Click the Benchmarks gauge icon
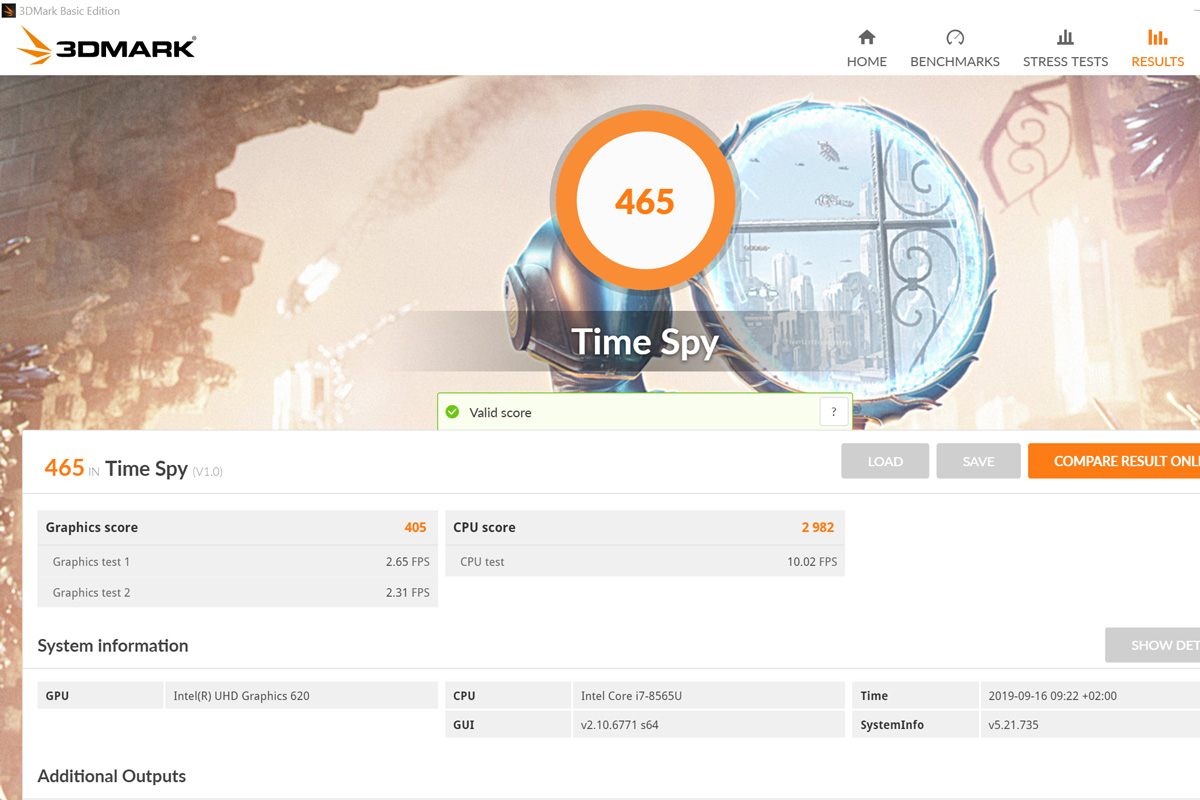Screen dimensions: 1200x800 (955, 38)
